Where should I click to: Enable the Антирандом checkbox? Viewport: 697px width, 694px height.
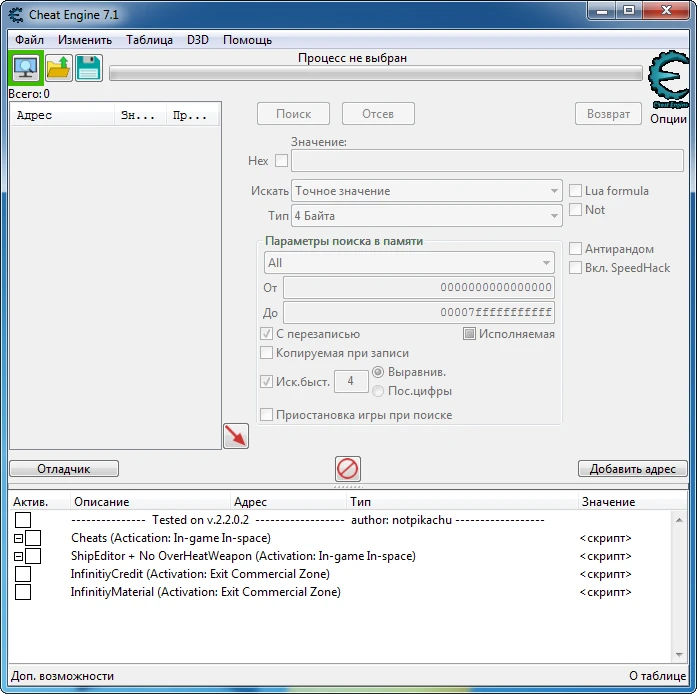tap(575, 249)
